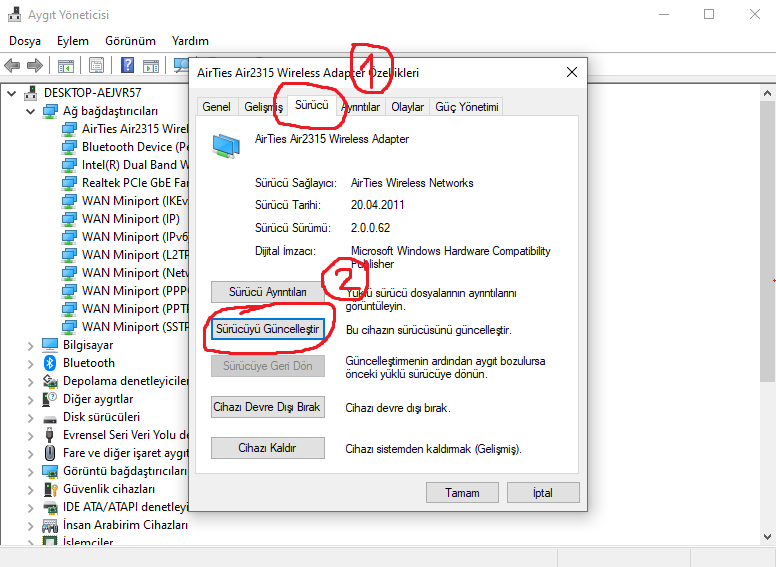The height and width of the screenshot is (567, 776).
Task: Expand the Disk sürücüleri node
Action: click(x=31, y=417)
